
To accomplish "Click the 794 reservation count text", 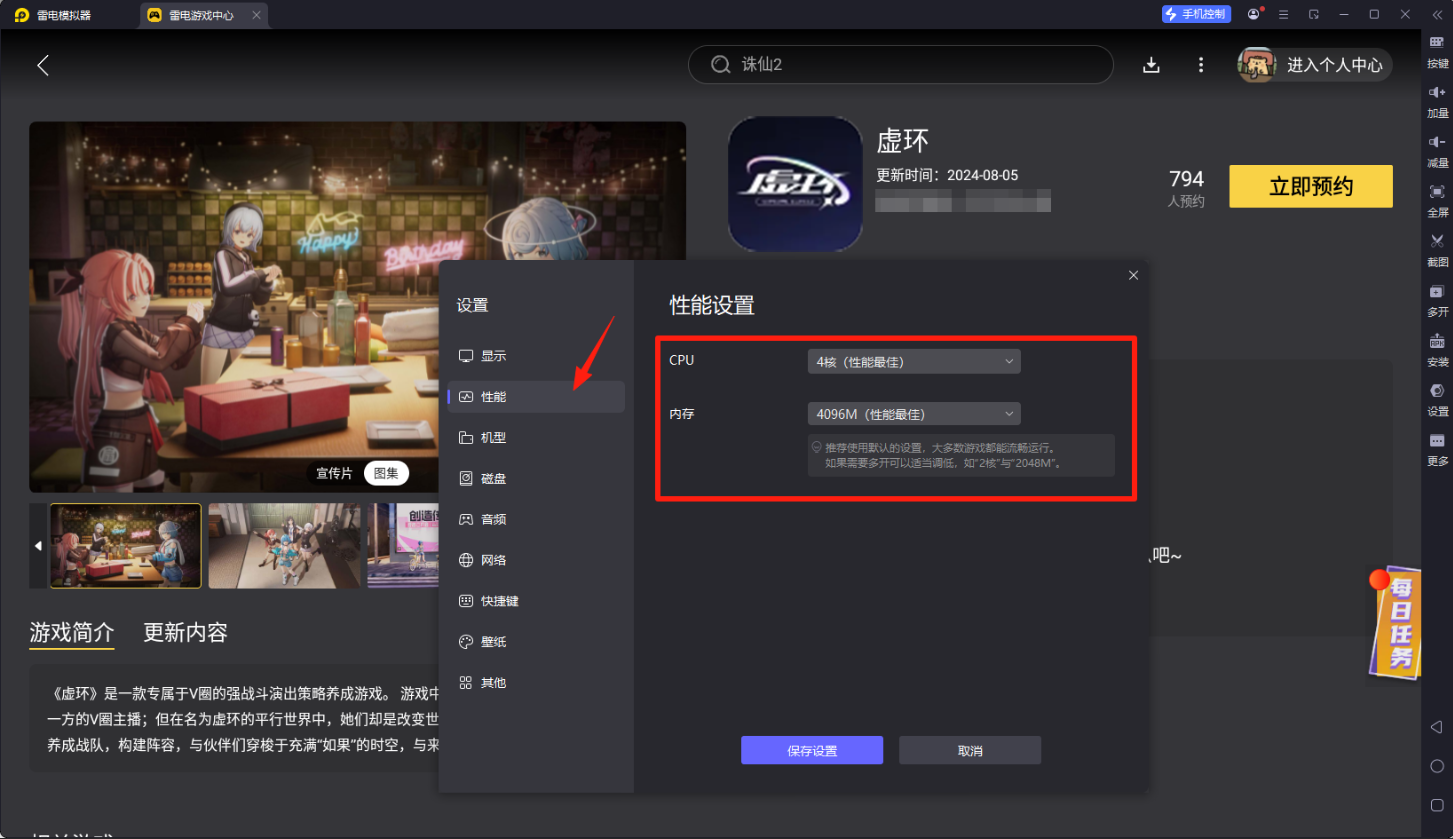I will point(1186,179).
